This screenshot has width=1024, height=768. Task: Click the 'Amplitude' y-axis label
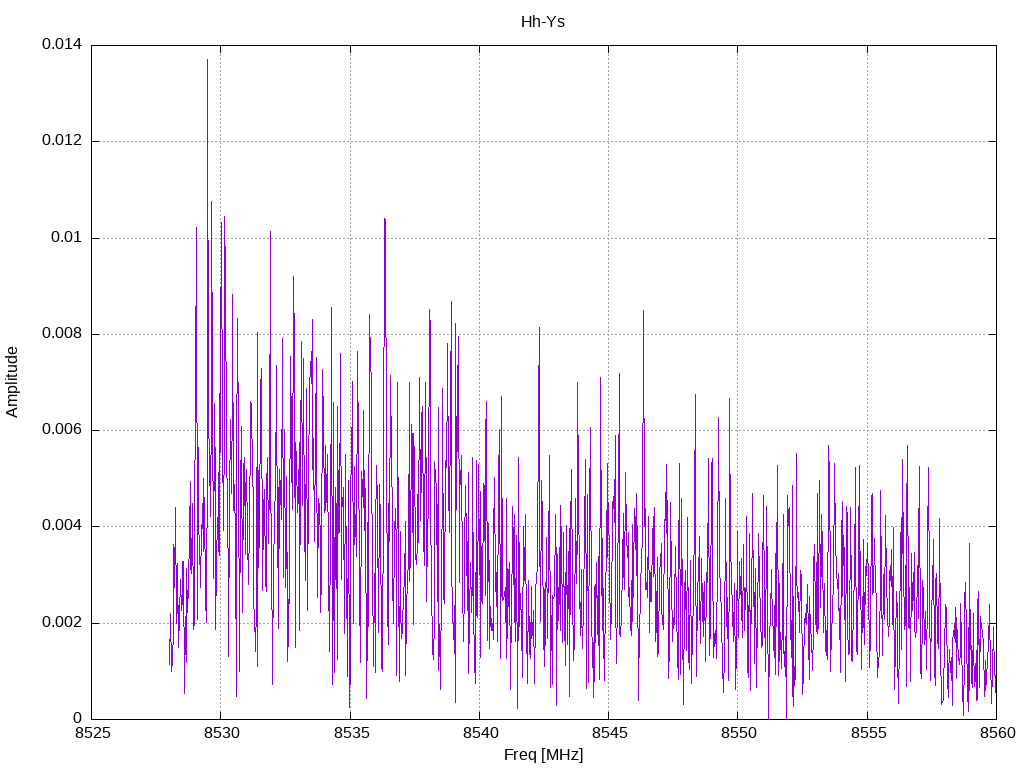(x=12, y=382)
